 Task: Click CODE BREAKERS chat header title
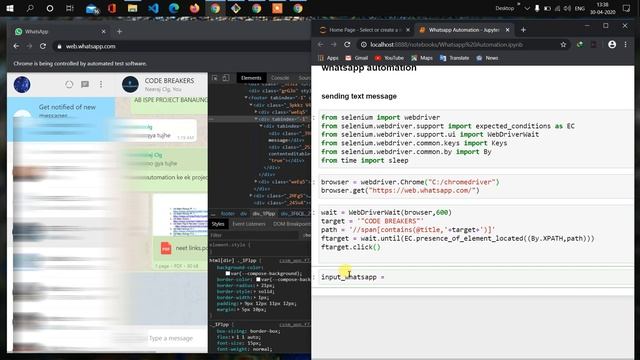169,81
